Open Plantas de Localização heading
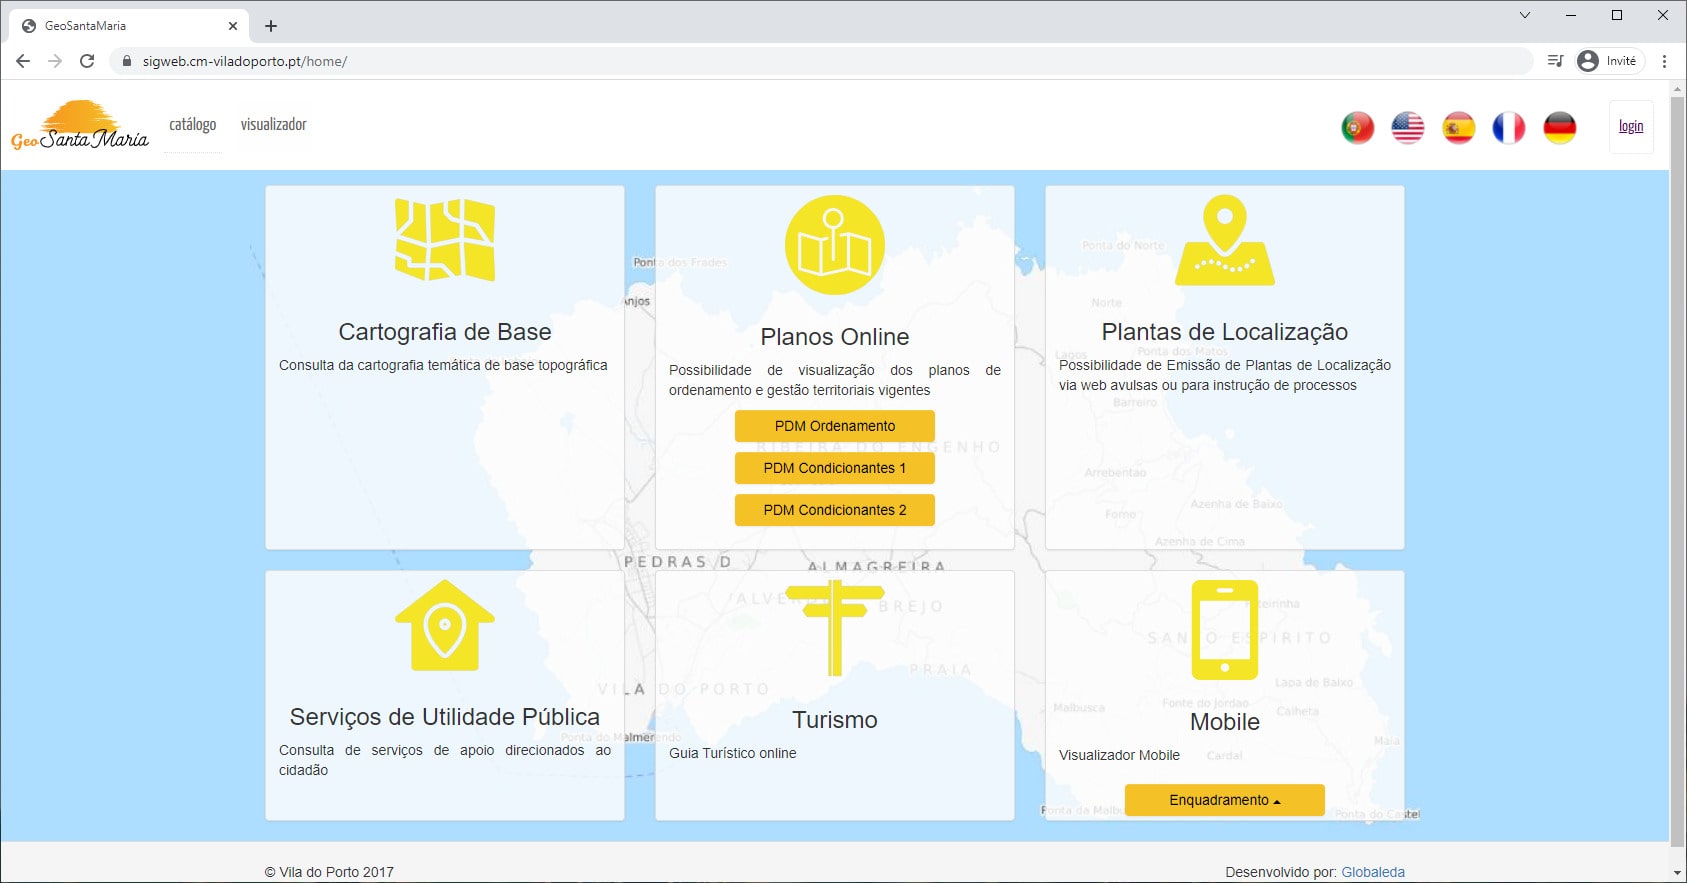 1225,332
